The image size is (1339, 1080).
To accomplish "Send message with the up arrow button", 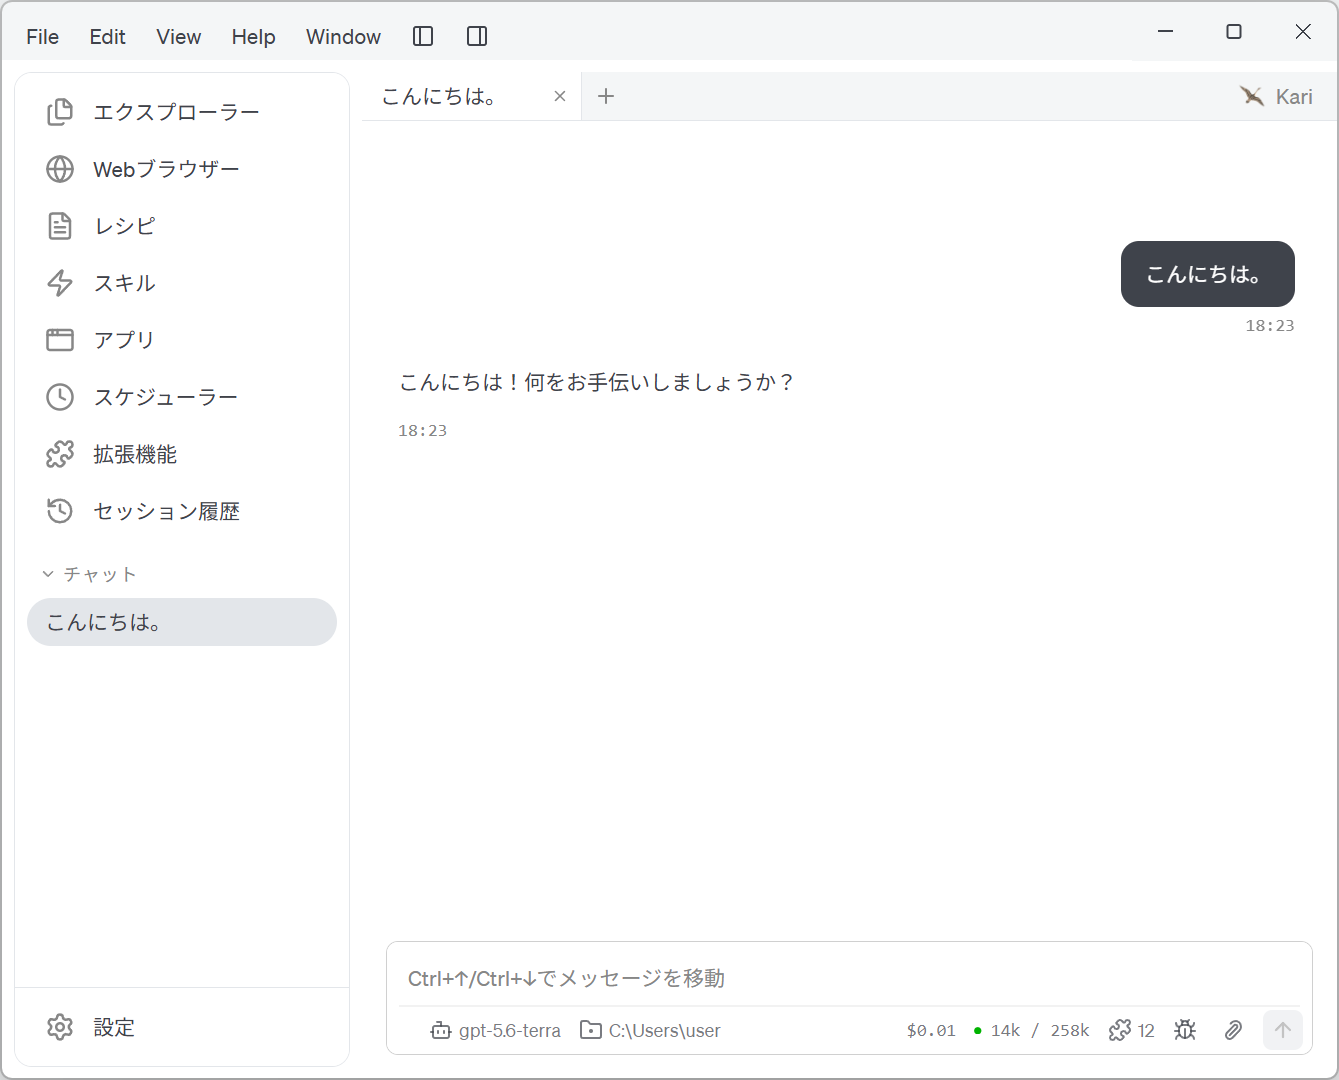I will pyautogui.click(x=1283, y=1030).
